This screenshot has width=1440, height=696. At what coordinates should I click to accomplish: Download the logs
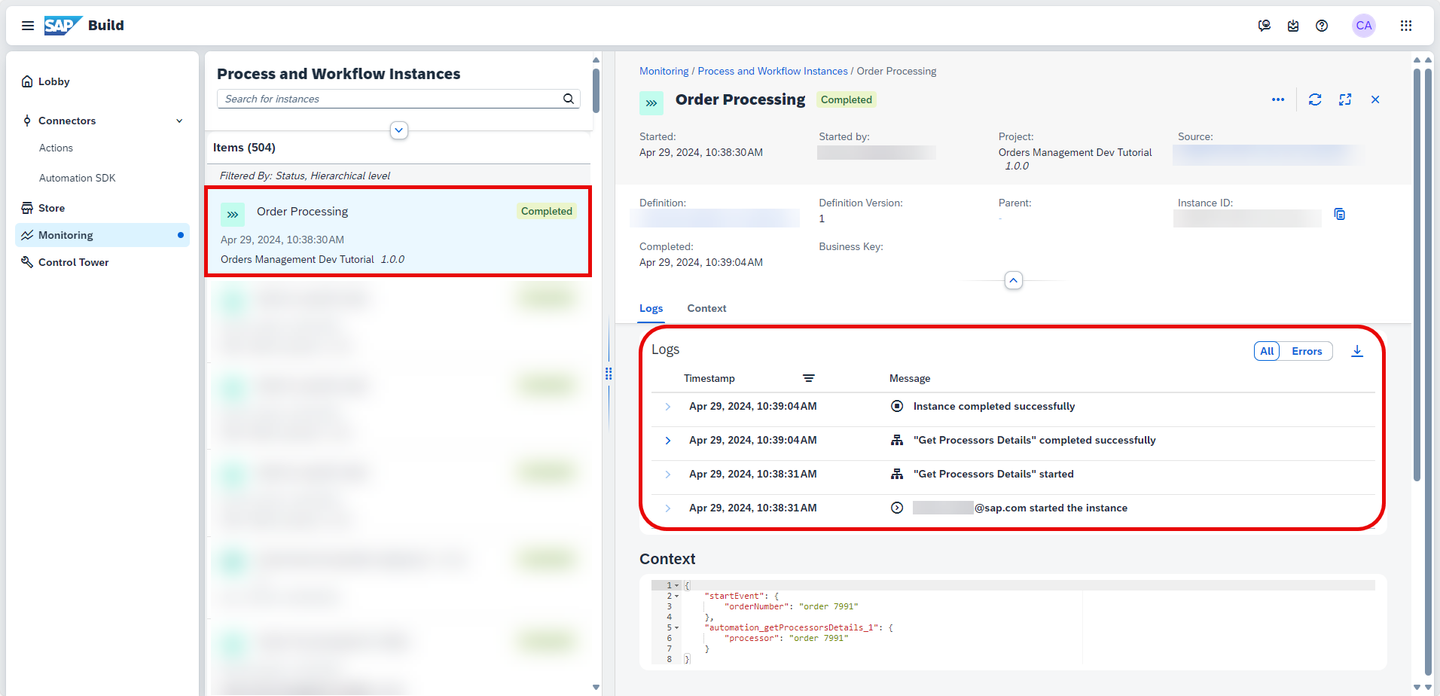pyautogui.click(x=1357, y=351)
